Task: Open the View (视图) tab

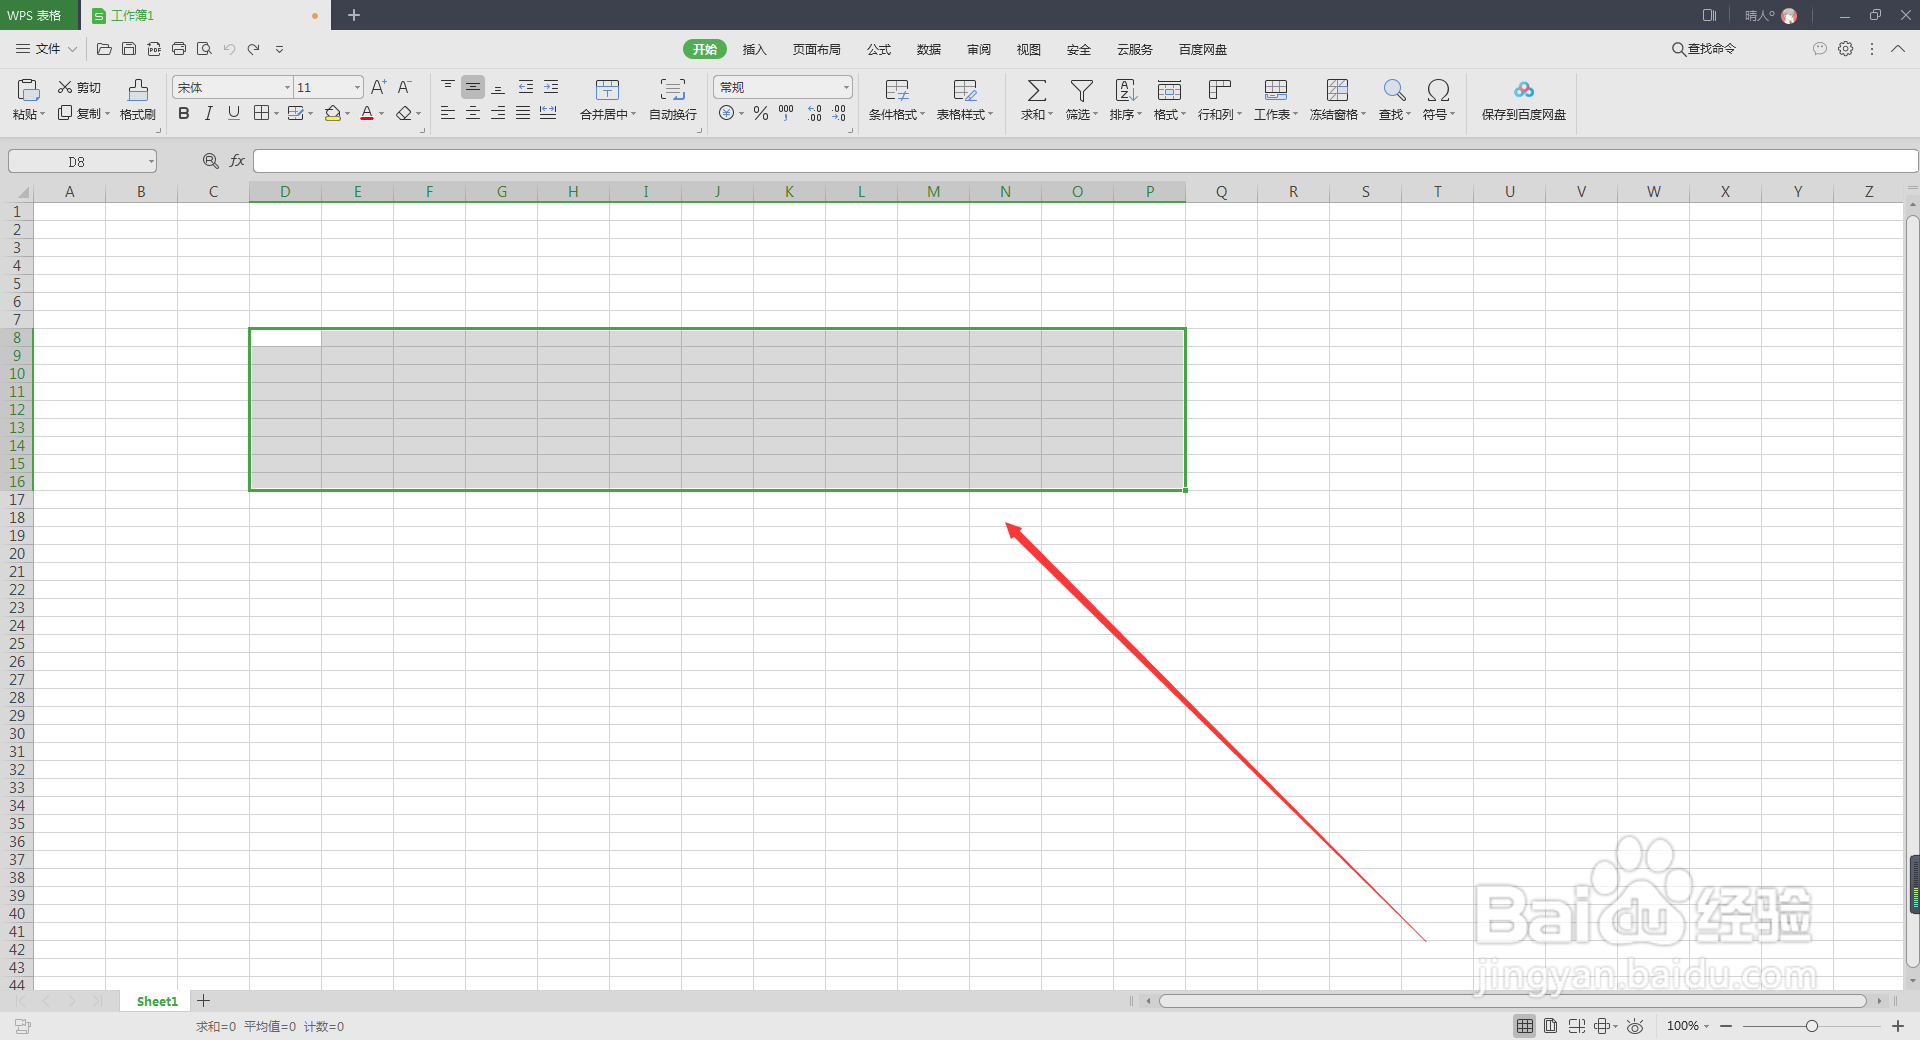Action: point(1029,49)
